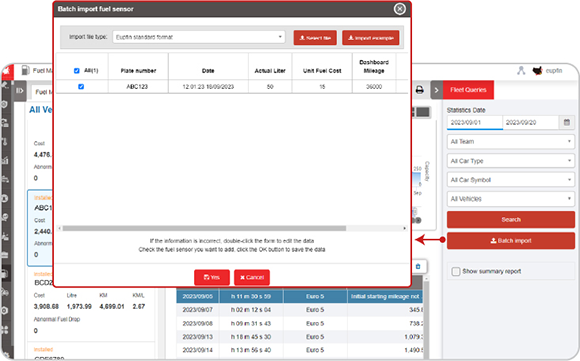Cancel the batch import dialog

(252, 277)
